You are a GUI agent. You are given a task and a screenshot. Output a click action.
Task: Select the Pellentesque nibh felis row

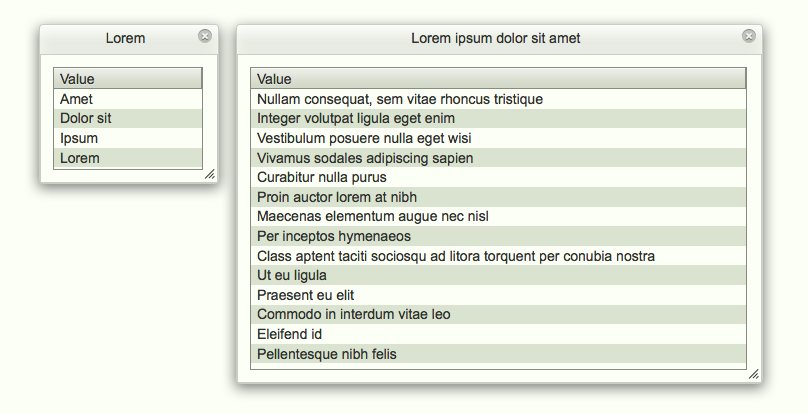[x=498, y=354]
